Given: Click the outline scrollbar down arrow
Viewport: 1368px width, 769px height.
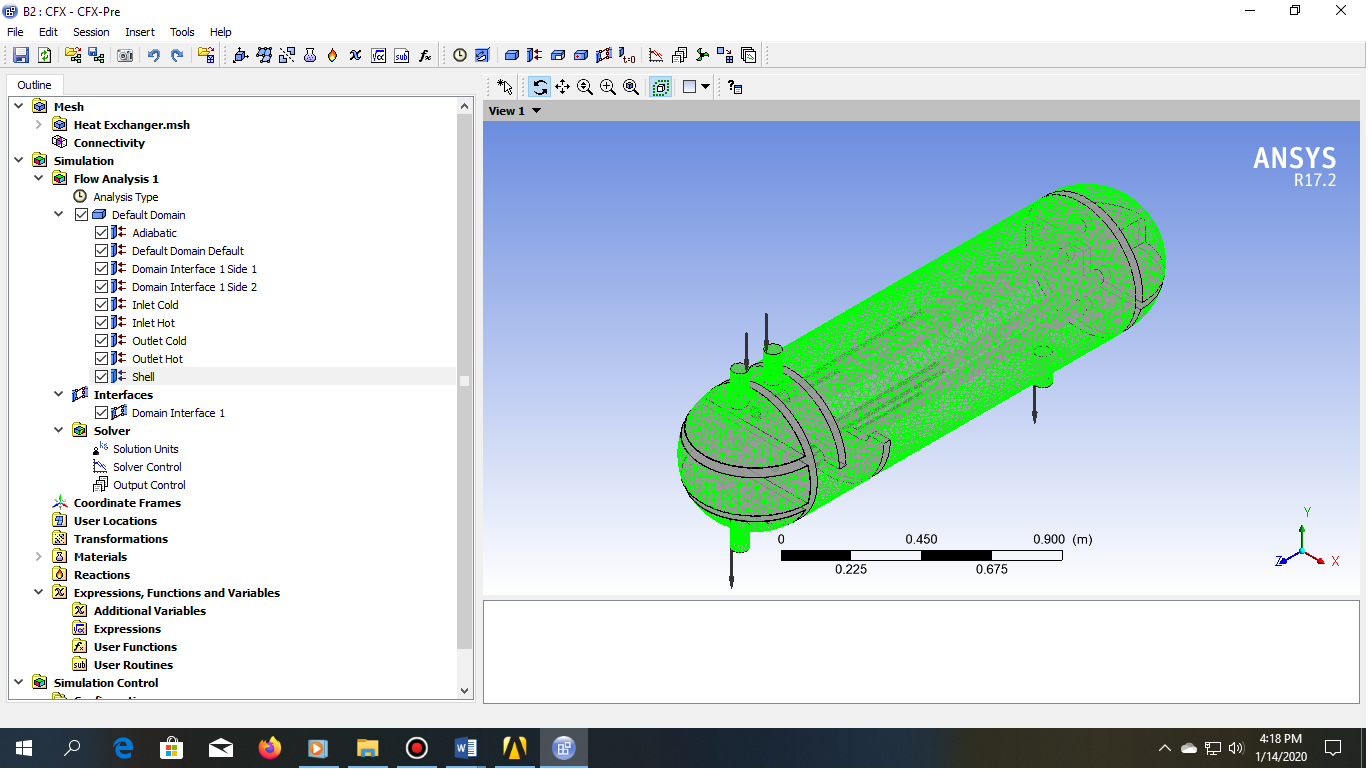Looking at the screenshot, I should (x=464, y=690).
